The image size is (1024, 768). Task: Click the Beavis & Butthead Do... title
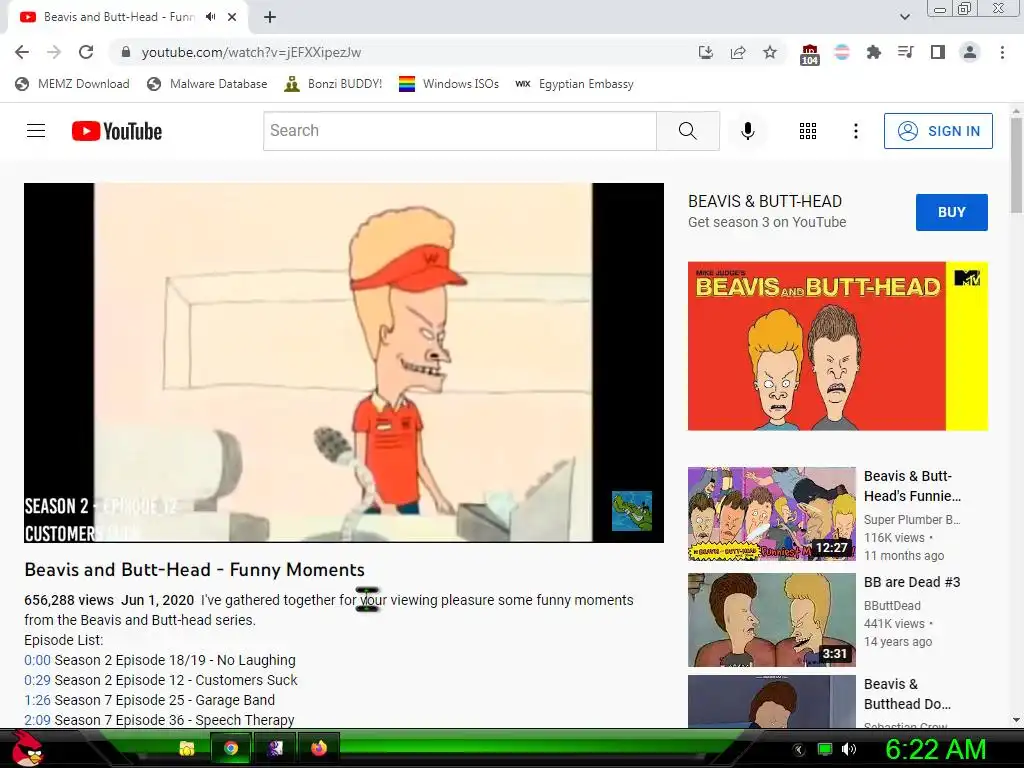tap(907, 694)
